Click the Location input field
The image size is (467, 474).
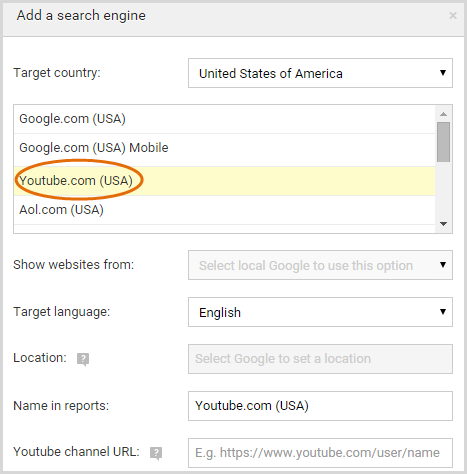[x=320, y=359]
